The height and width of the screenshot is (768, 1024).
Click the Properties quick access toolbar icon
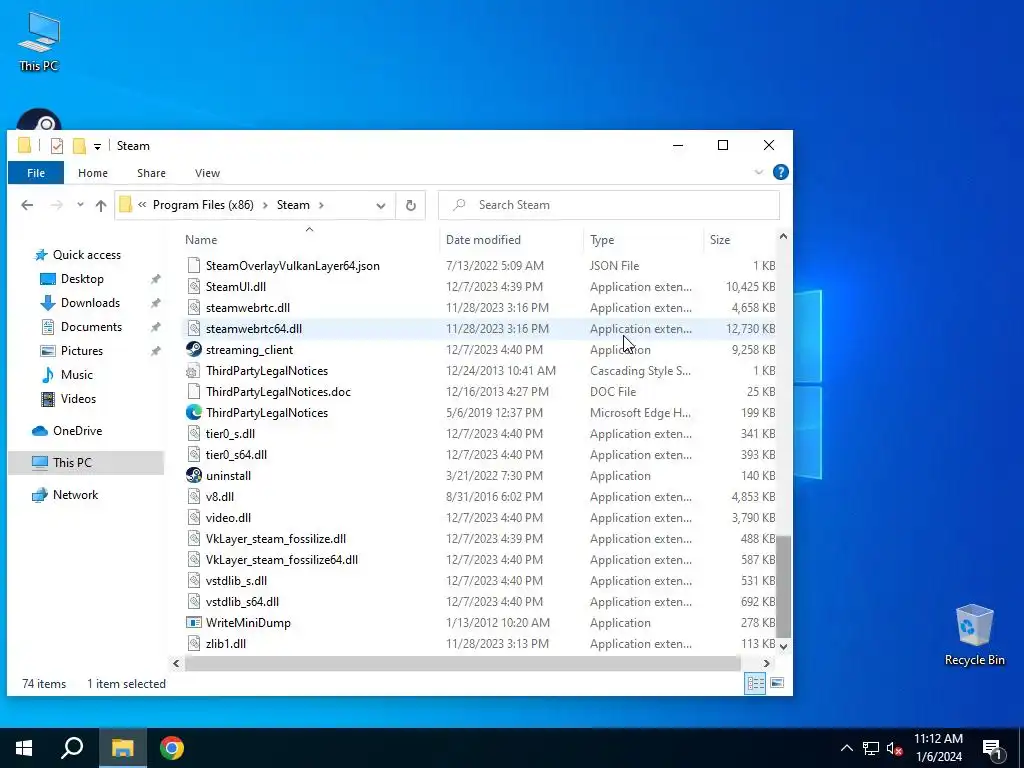pyautogui.click(x=57, y=146)
